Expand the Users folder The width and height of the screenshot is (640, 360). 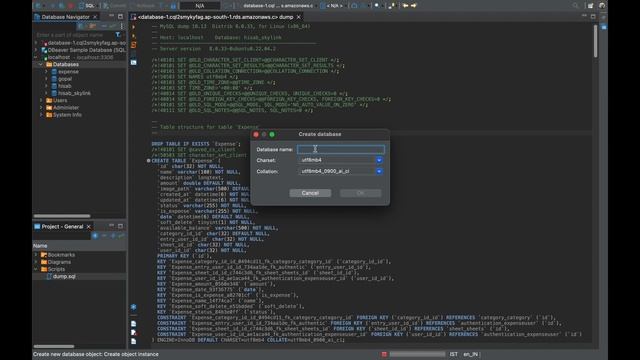click(41, 100)
